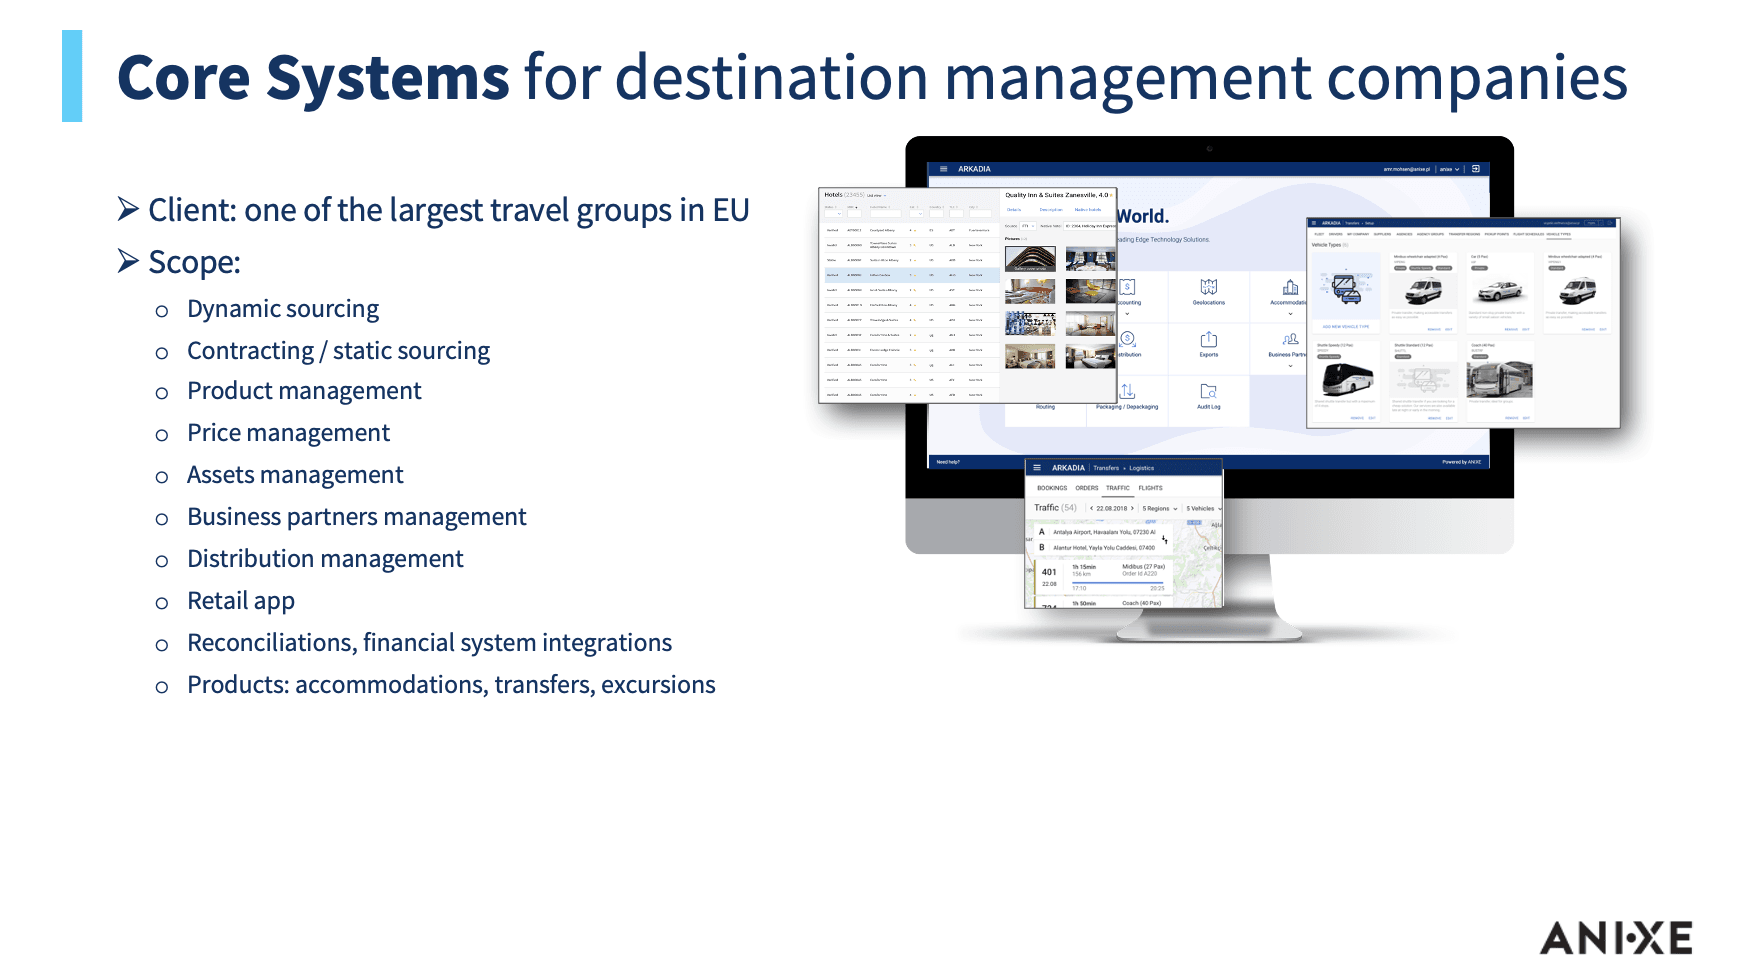Select the first hotel gallery photo thumbnail
This screenshot has width=1744, height=972.
(1030, 259)
